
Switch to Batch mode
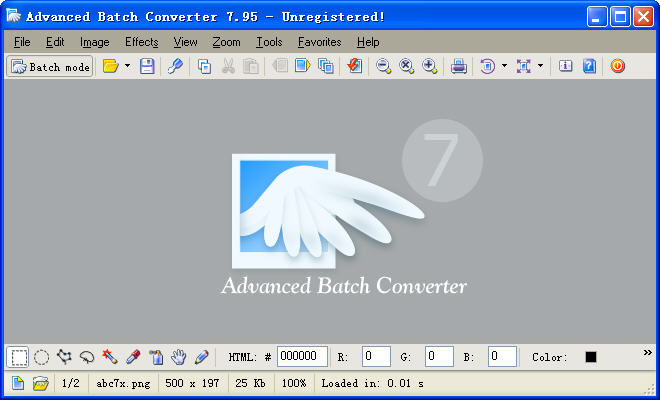tap(50, 67)
